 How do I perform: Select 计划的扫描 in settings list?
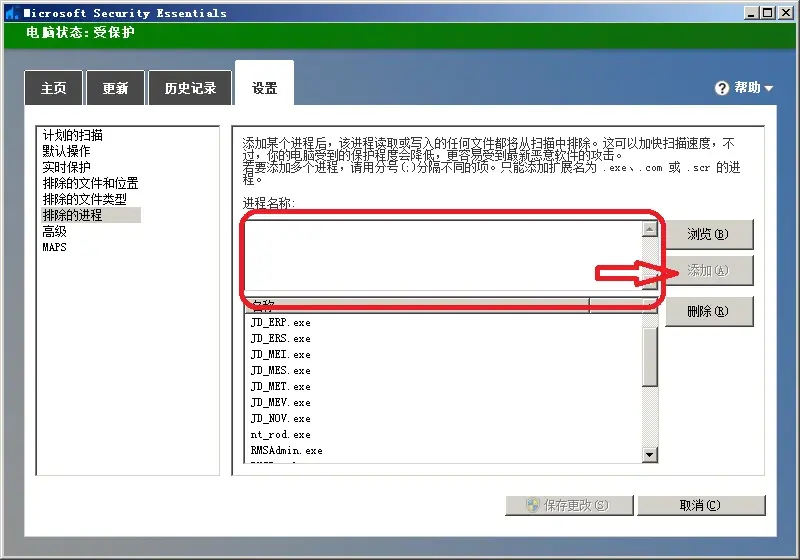coord(72,135)
